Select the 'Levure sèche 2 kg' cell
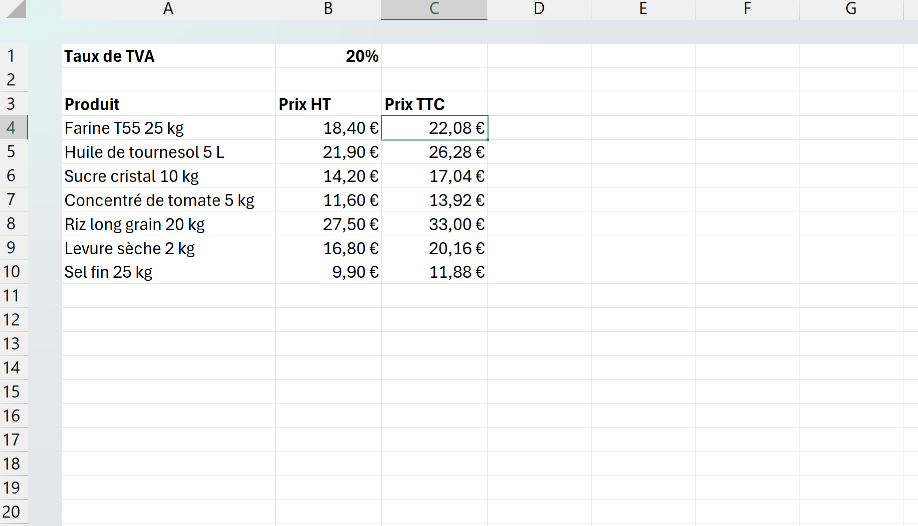Viewport: 918px width, 526px height. click(169, 248)
